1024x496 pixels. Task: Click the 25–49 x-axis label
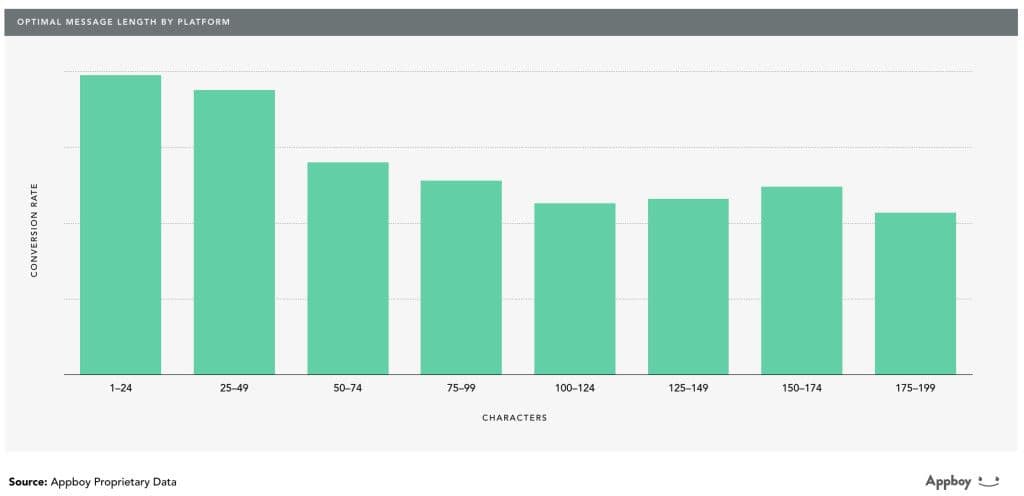coord(234,387)
